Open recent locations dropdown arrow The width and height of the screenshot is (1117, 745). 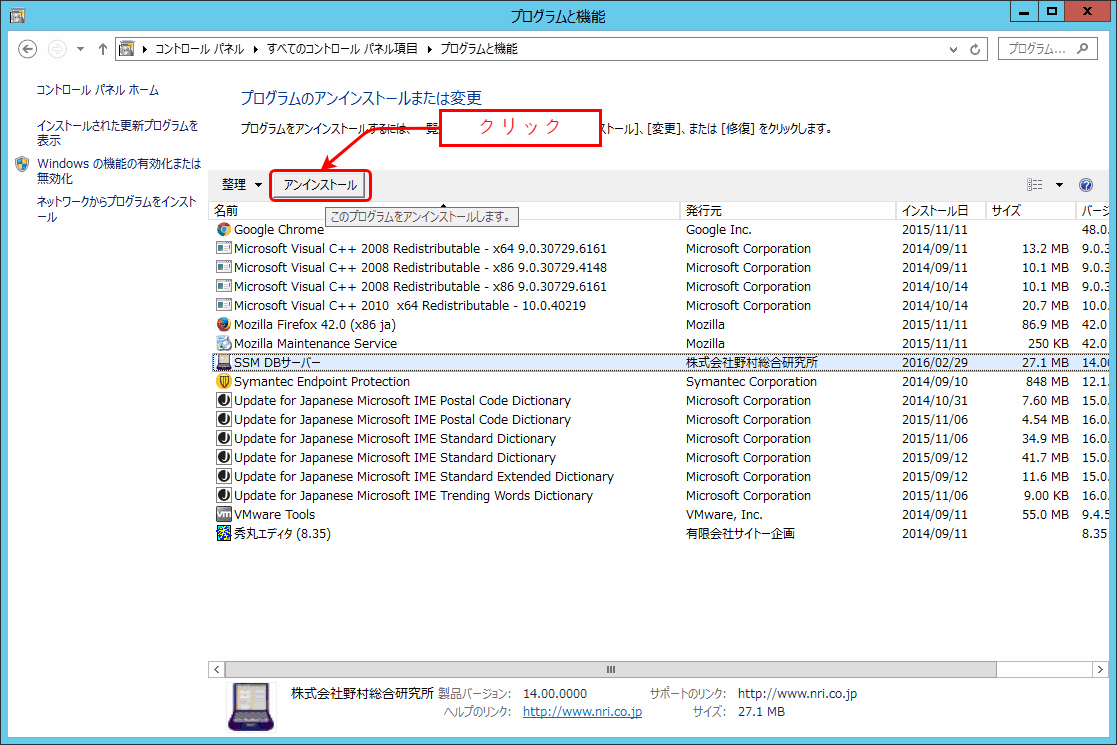point(80,48)
